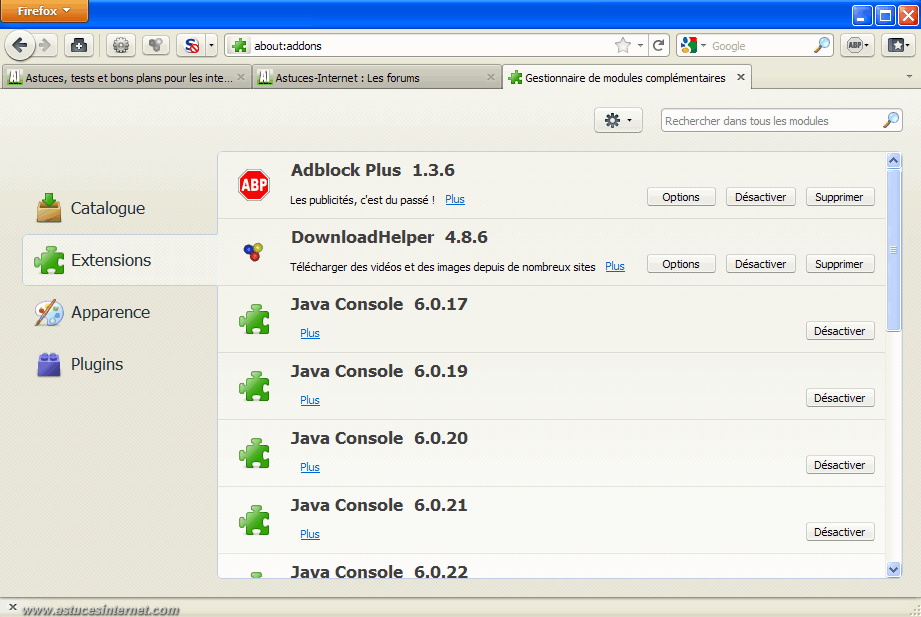Click the NoScript S toolbar icon
The image size is (921, 617).
(x=191, y=45)
